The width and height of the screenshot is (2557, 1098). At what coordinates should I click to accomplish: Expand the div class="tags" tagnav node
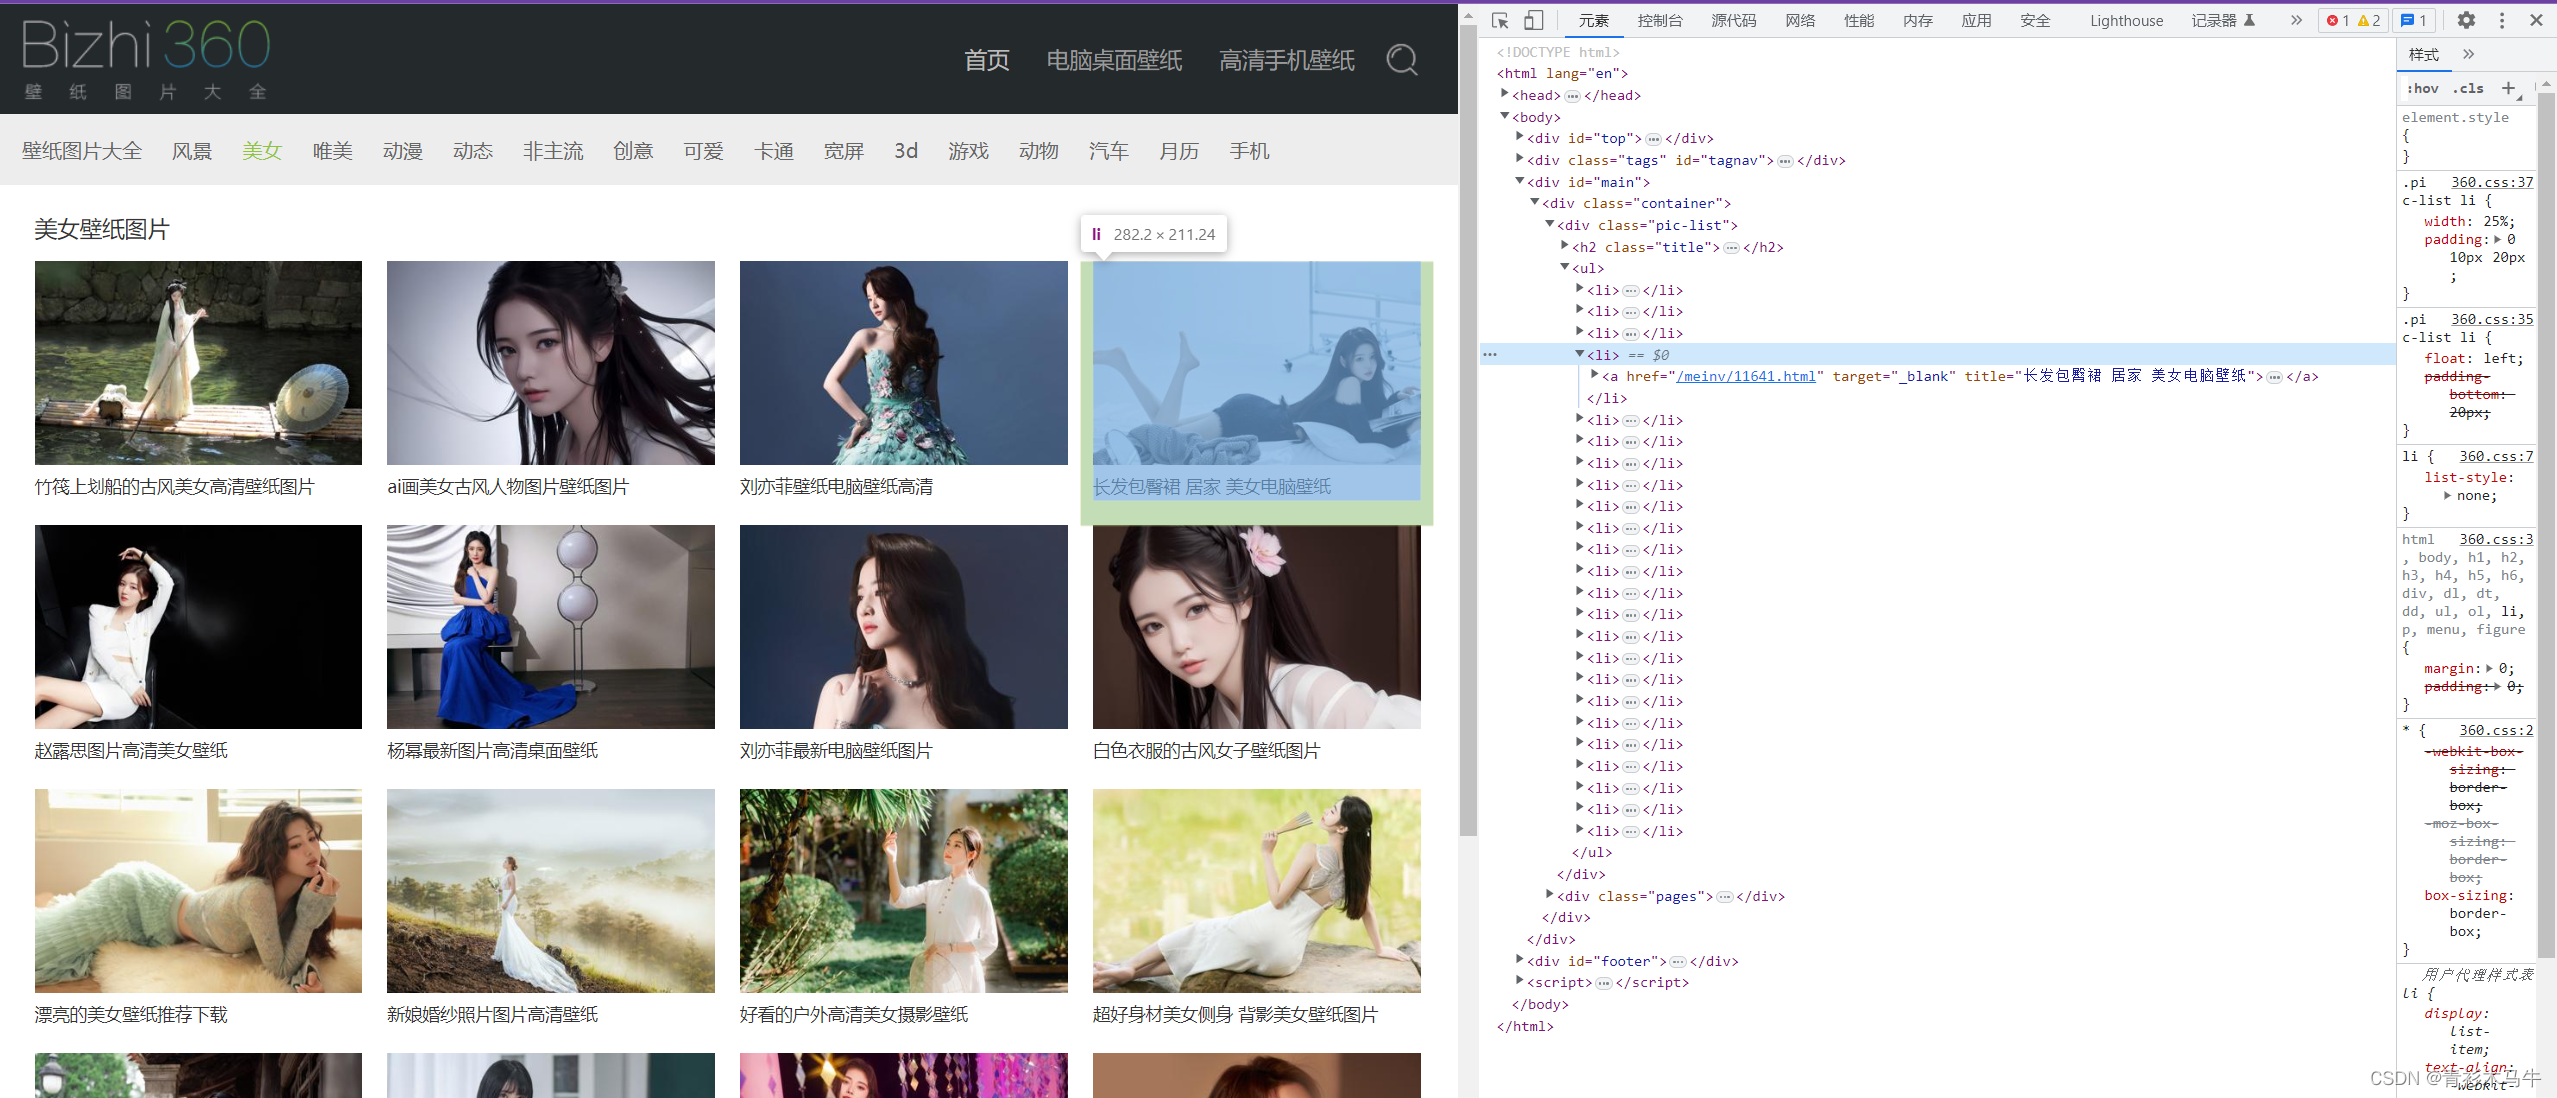(x=1519, y=159)
